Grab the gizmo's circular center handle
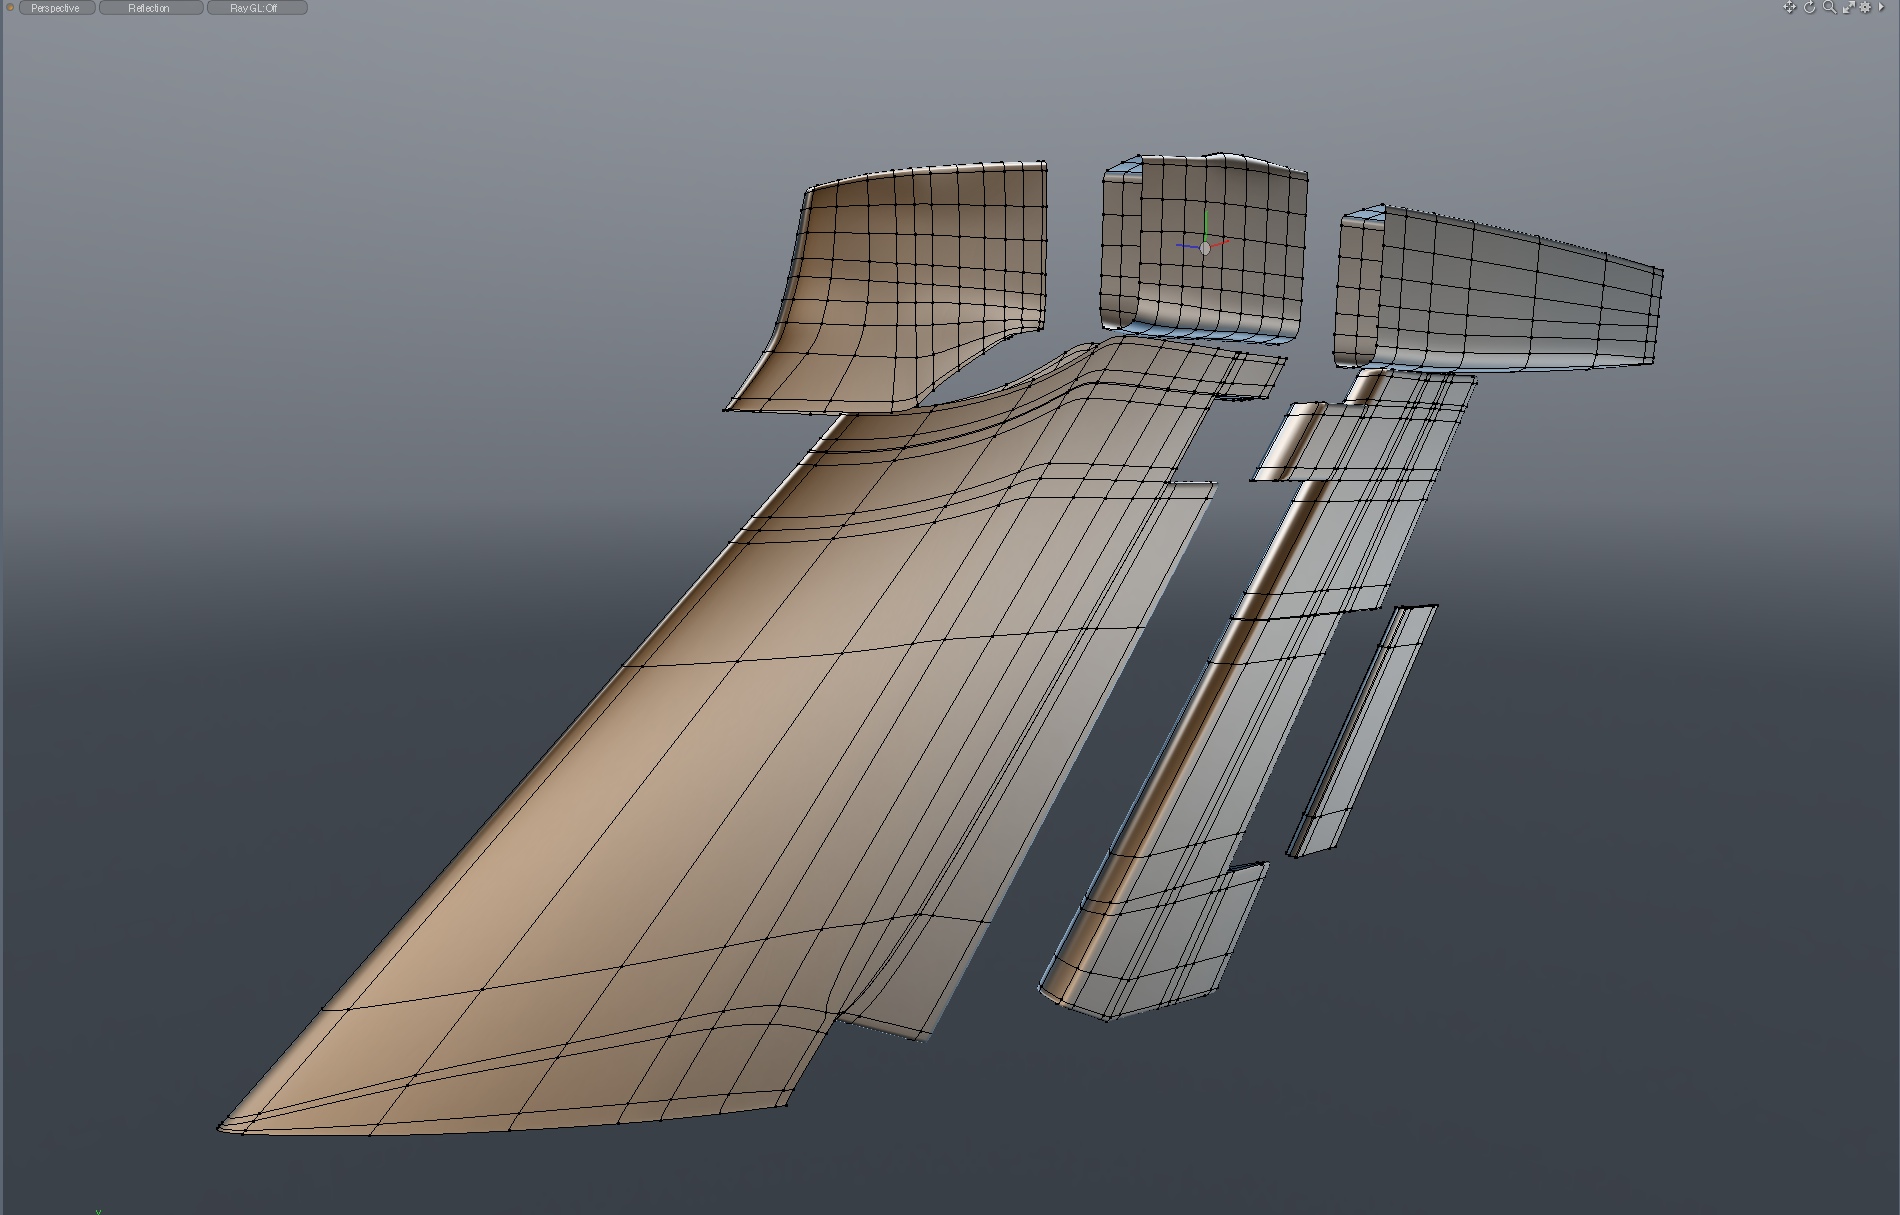The image size is (1900, 1215). (x=1205, y=248)
